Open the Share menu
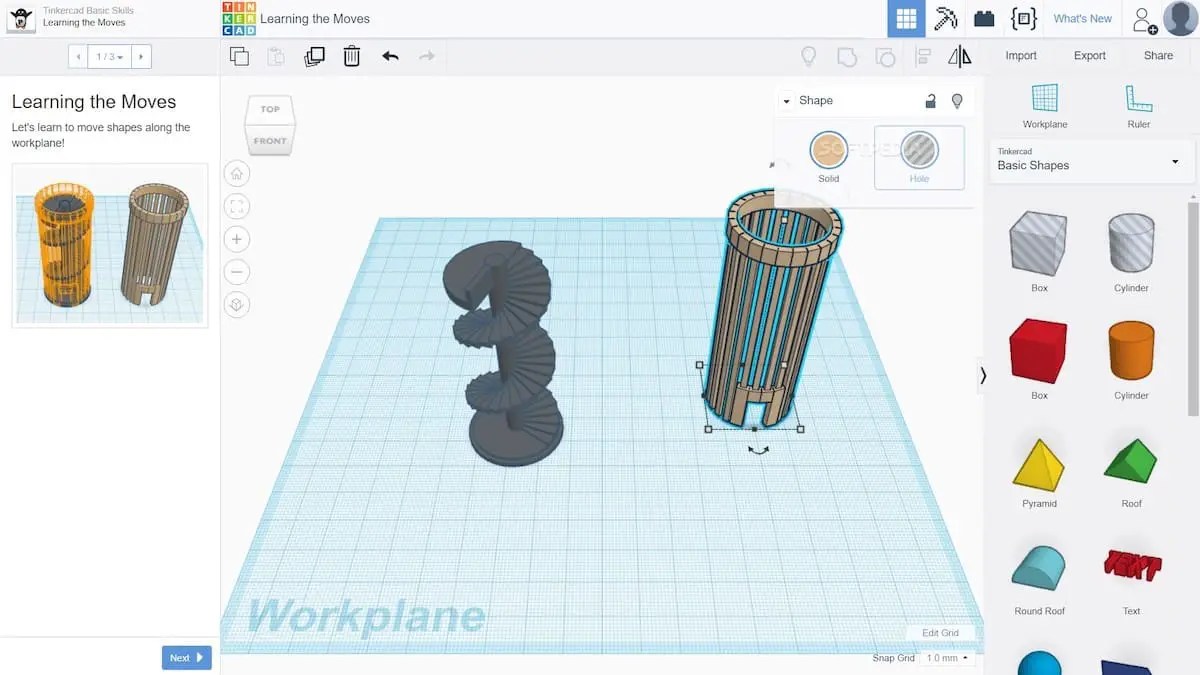 pyautogui.click(x=1158, y=55)
